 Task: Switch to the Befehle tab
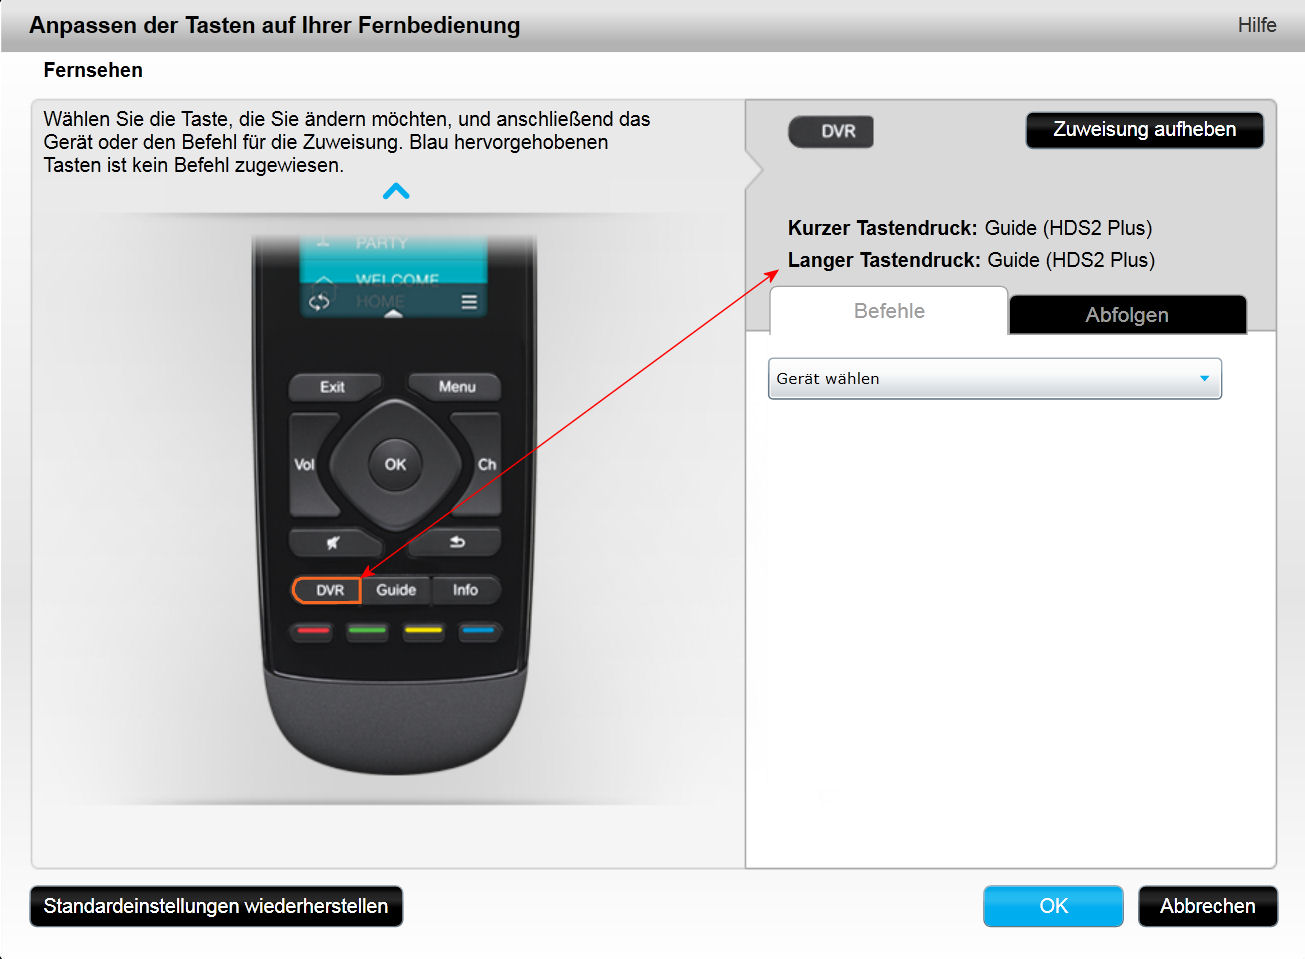tap(889, 311)
